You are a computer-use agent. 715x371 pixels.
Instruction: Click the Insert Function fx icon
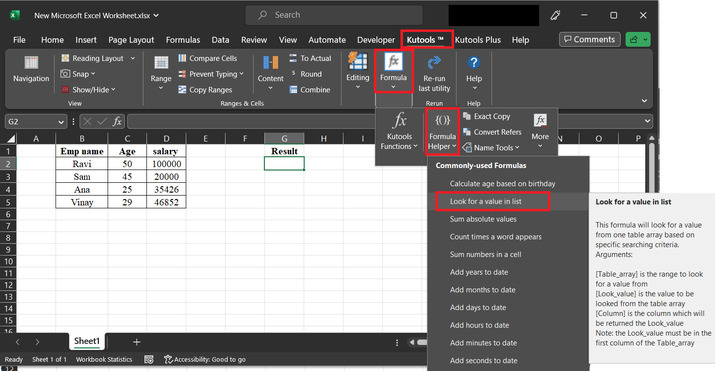point(117,122)
